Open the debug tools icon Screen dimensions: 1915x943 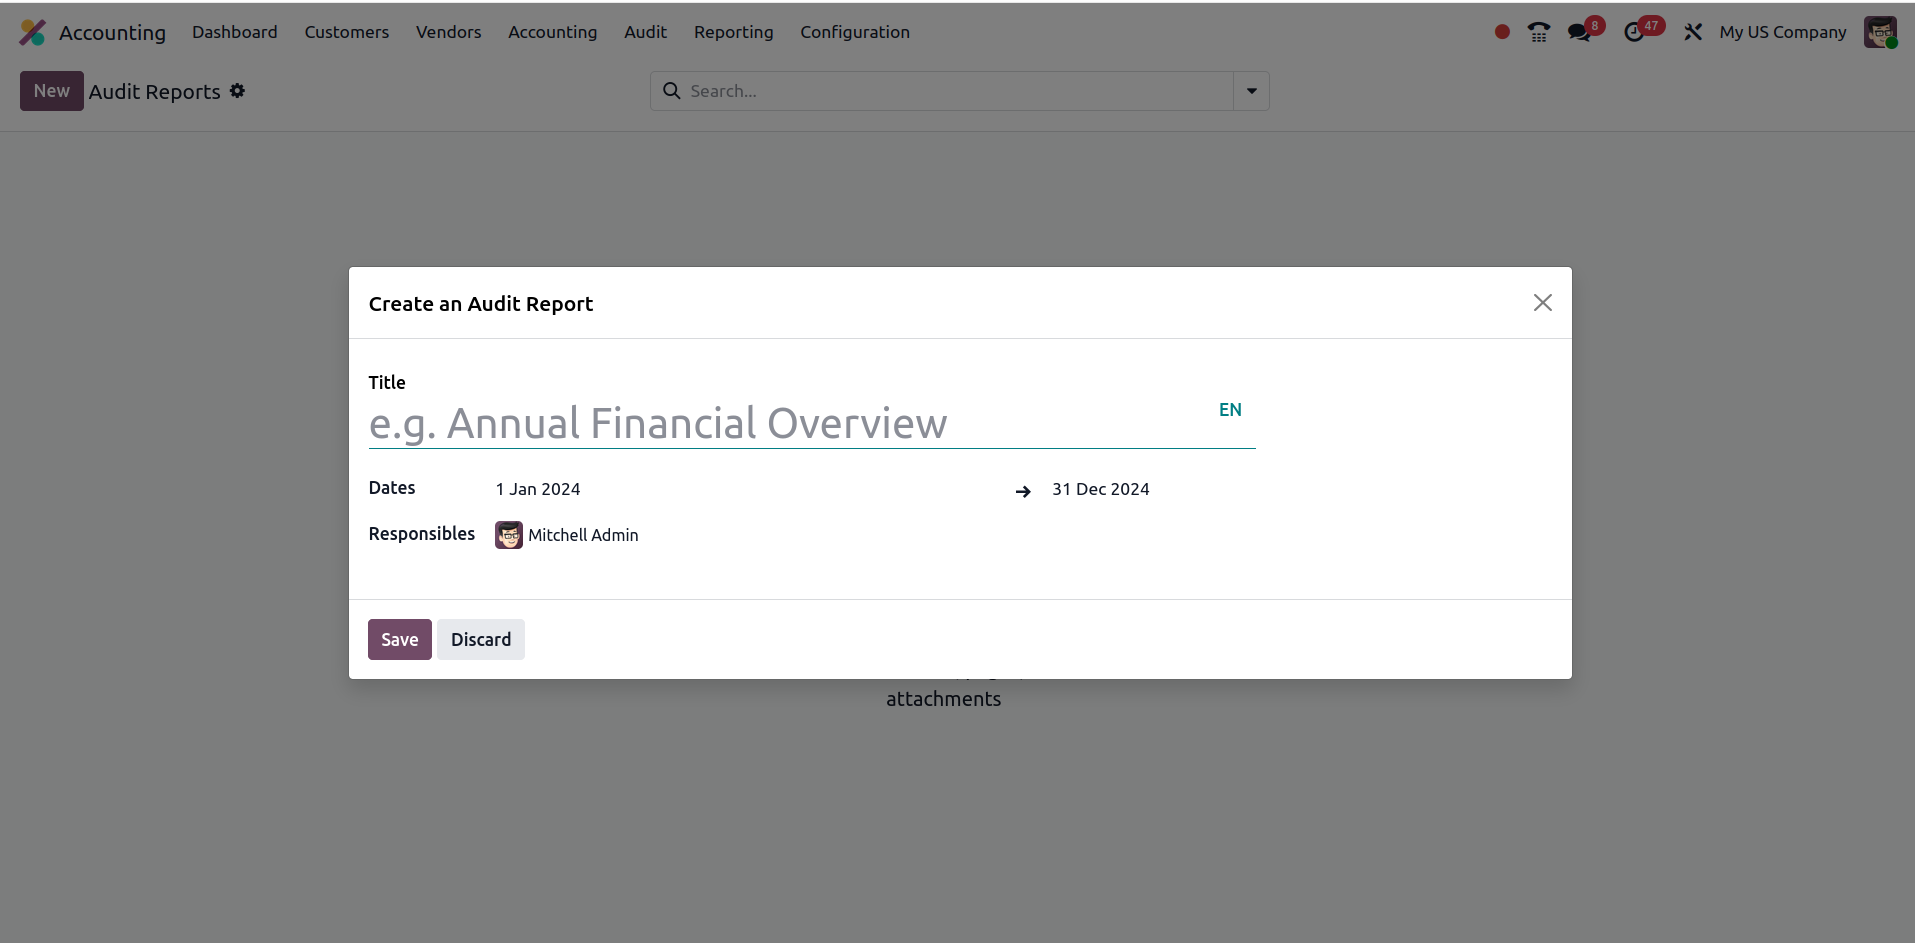[1693, 32]
